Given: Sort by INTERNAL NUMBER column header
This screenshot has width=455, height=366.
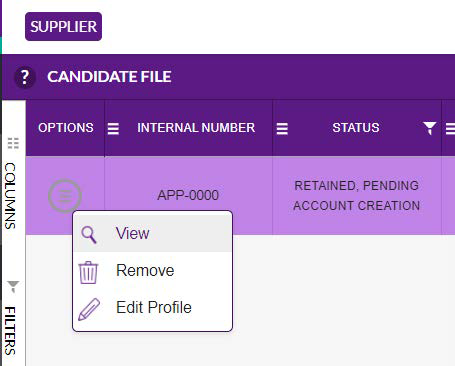Looking at the screenshot, I should (196, 128).
